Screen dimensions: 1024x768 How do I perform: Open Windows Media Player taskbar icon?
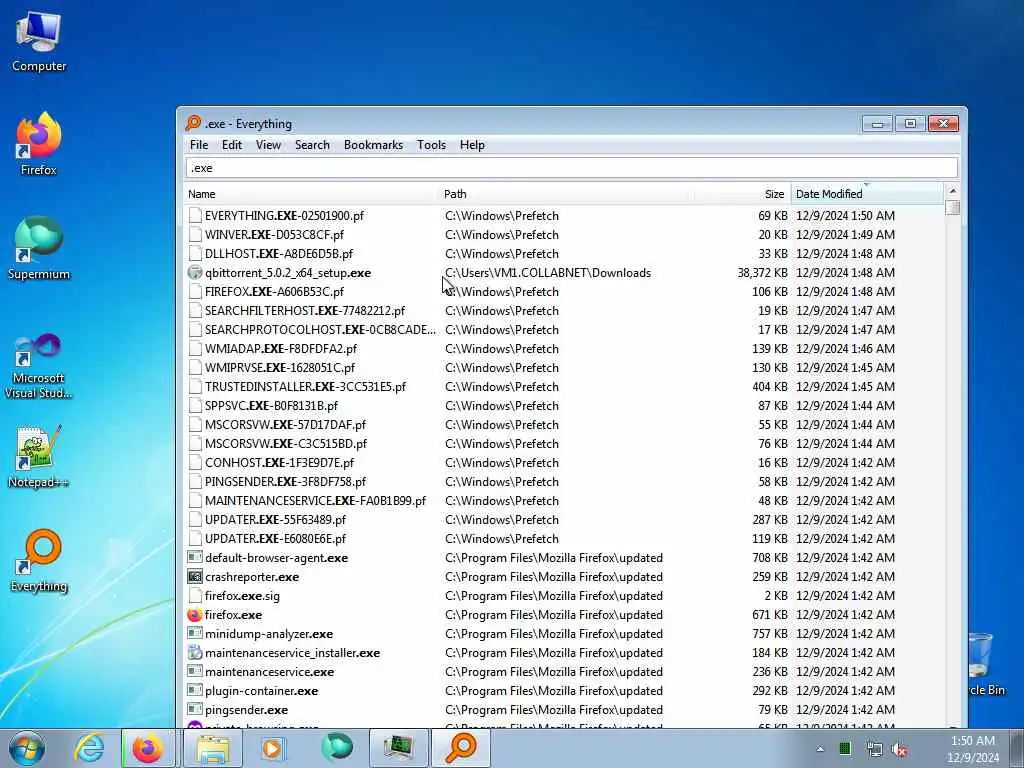(x=272, y=748)
